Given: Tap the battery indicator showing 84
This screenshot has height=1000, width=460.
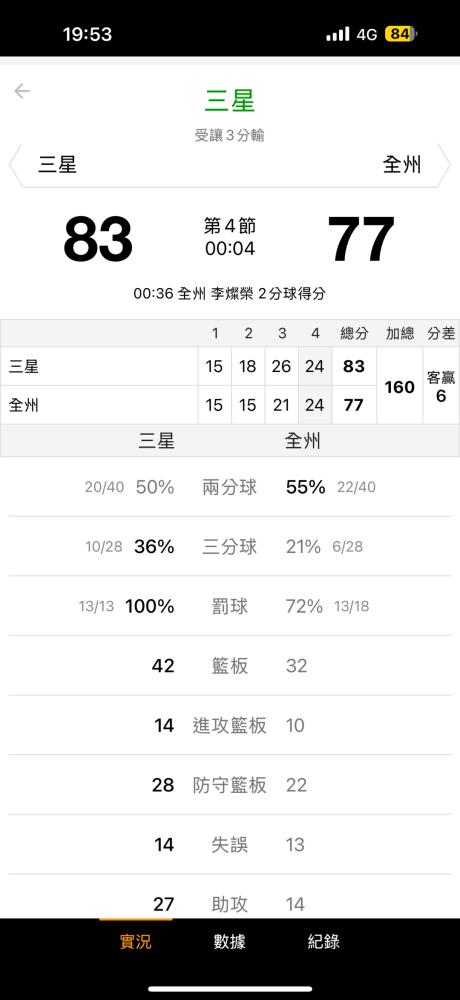Looking at the screenshot, I should 401,34.
